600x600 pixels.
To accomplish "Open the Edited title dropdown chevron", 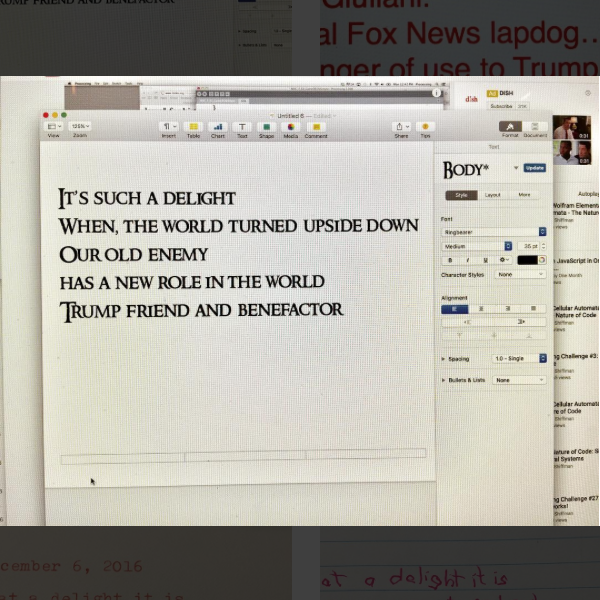I will pos(334,116).
